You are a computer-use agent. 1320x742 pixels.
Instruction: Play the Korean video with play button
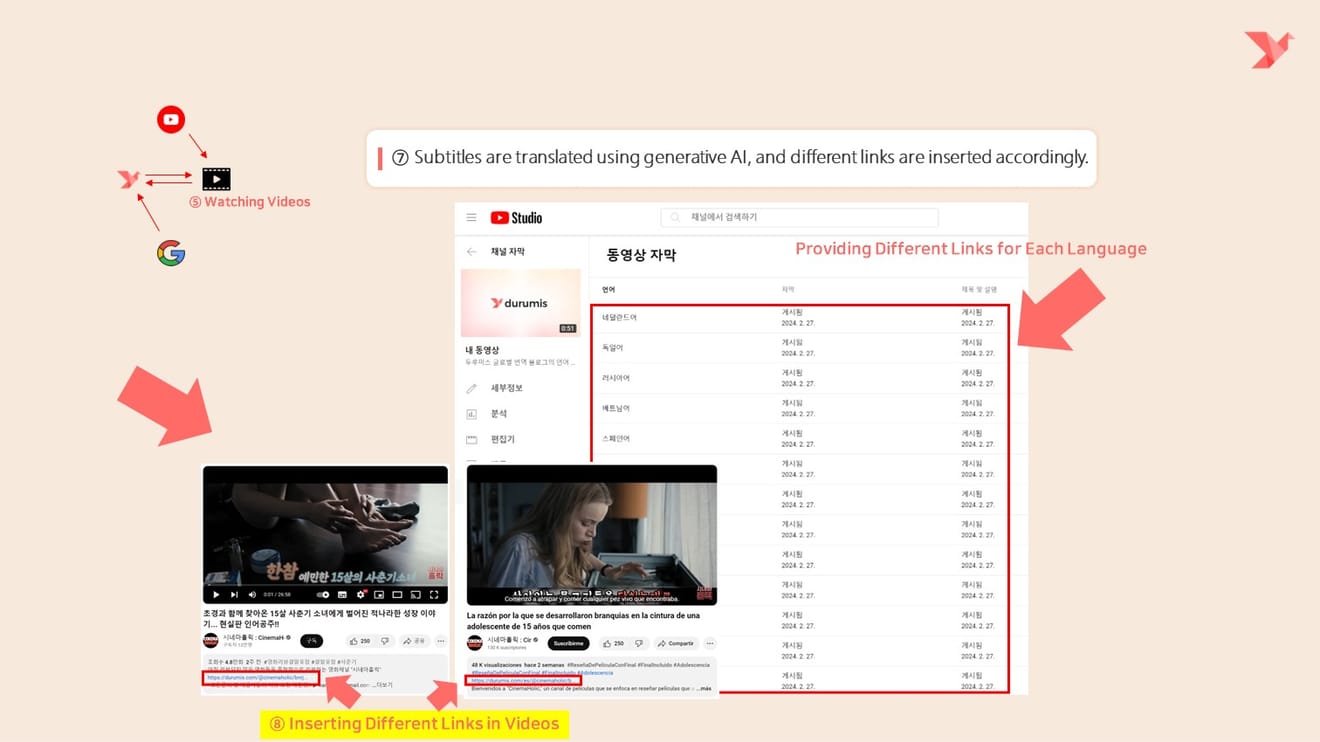pyautogui.click(x=216, y=595)
